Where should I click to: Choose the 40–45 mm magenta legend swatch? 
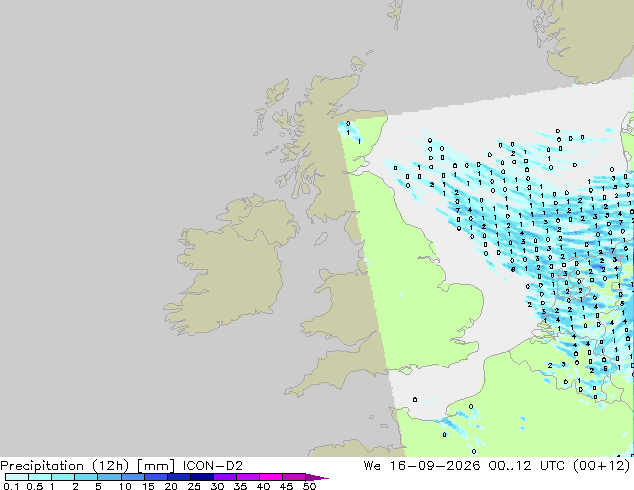coord(271,477)
